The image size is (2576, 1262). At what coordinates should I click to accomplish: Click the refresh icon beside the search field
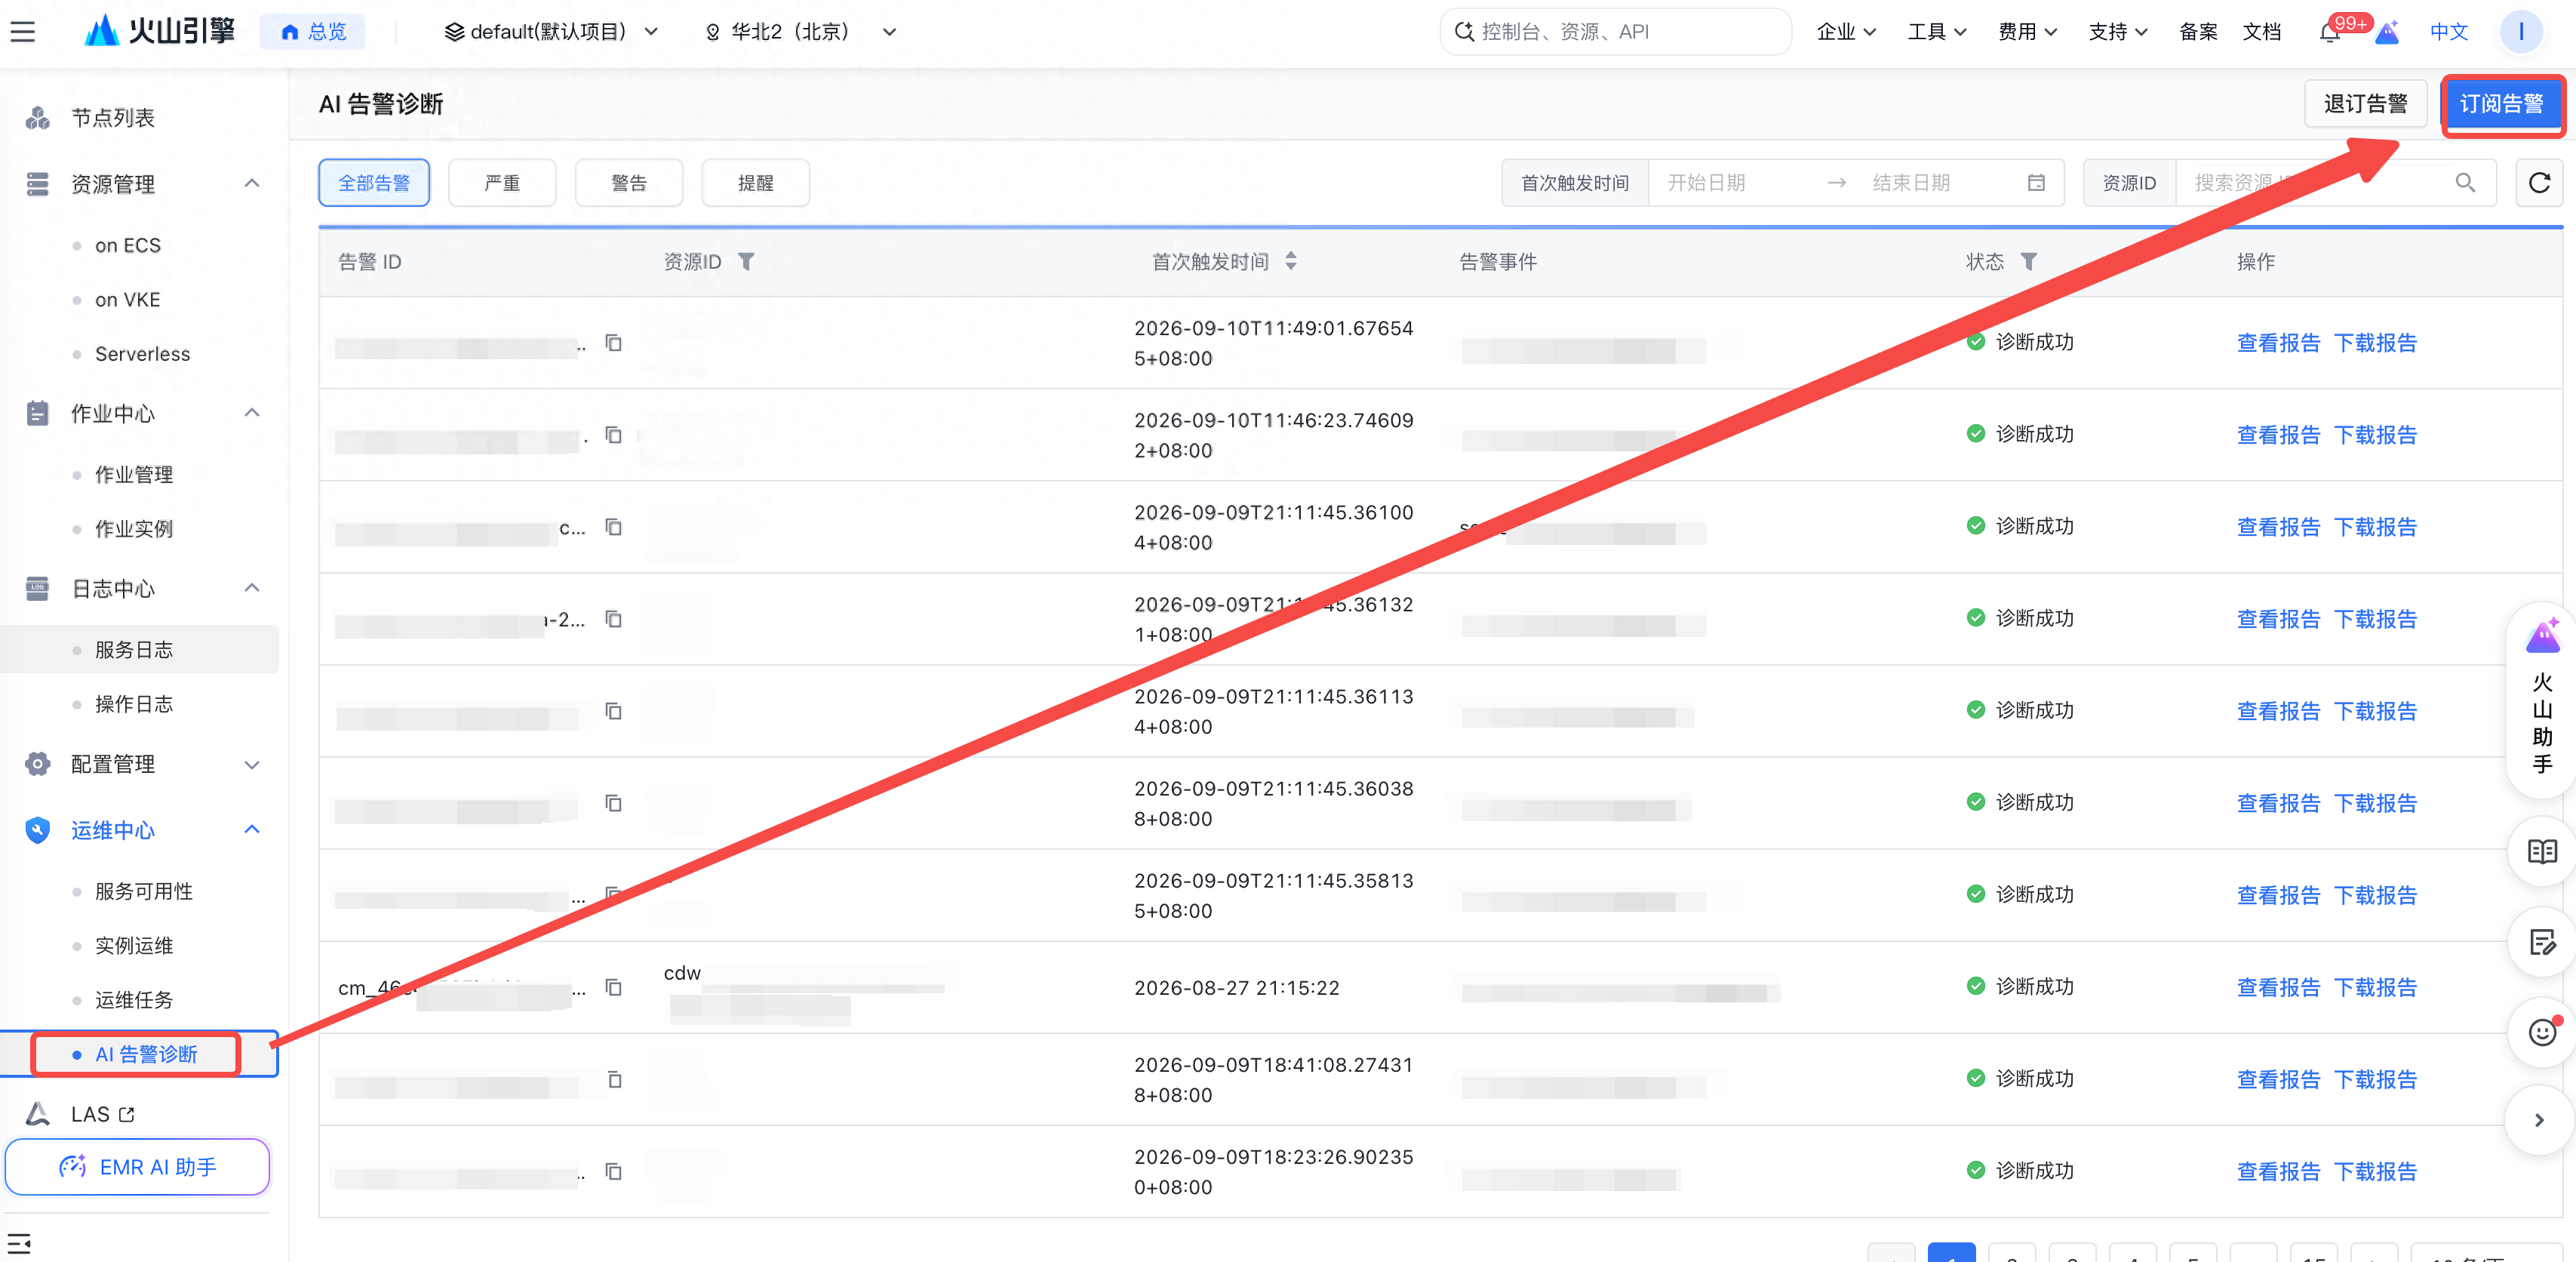(x=2538, y=183)
